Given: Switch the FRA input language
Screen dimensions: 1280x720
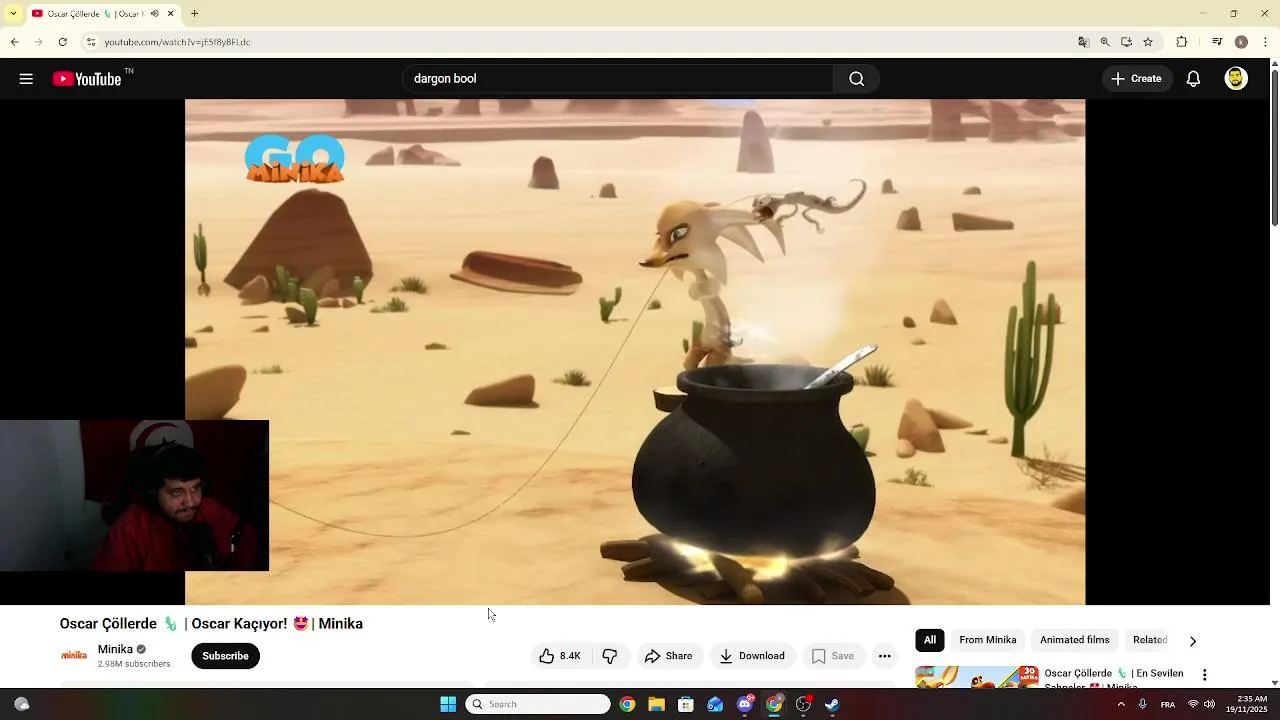Looking at the screenshot, I should pyautogui.click(x=1168, y=704).
